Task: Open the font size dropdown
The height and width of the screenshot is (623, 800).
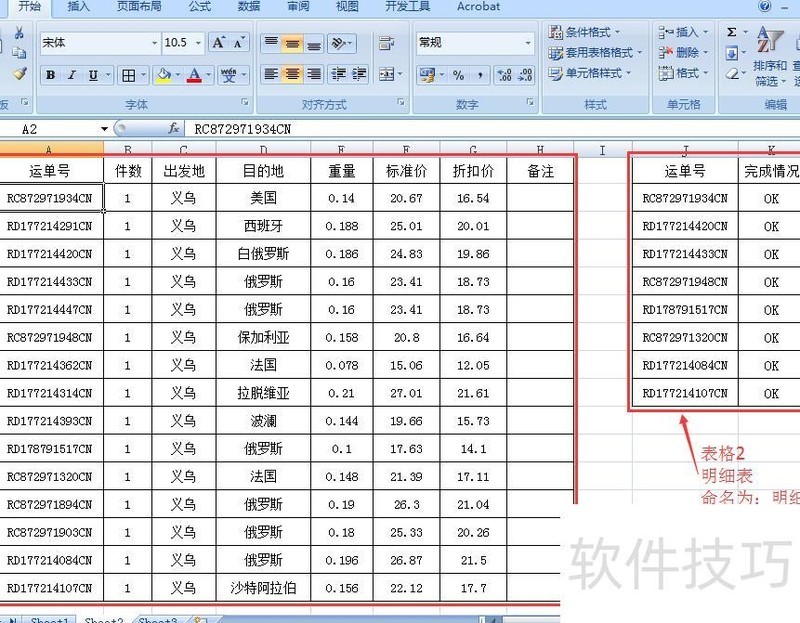Action: [x=196, y=43]
